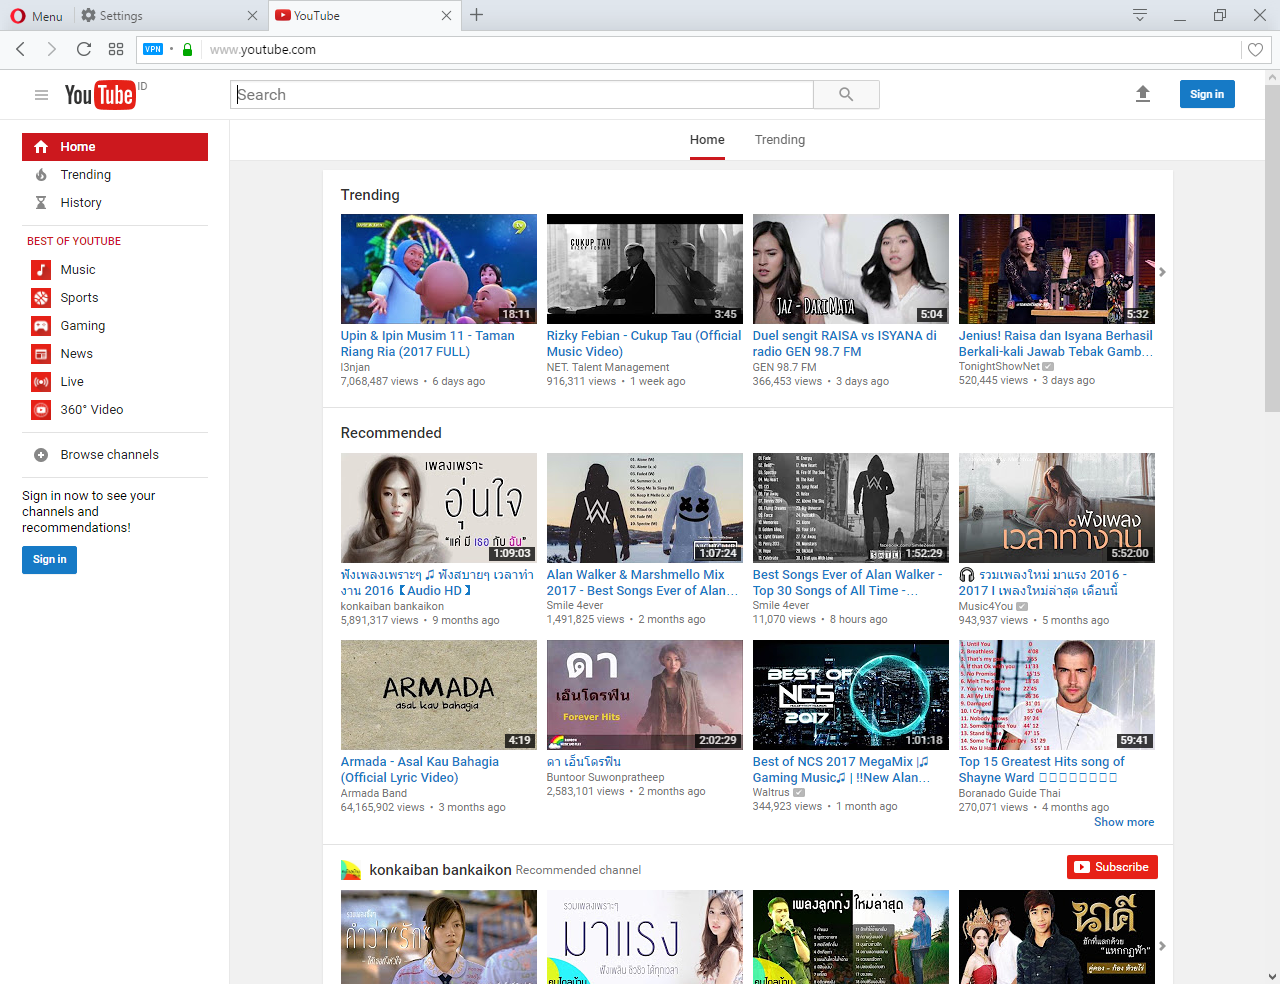This screenshot has height=984, width=1280.
Task: Open the Opera Menu button
Action: (x=36, y=15)
